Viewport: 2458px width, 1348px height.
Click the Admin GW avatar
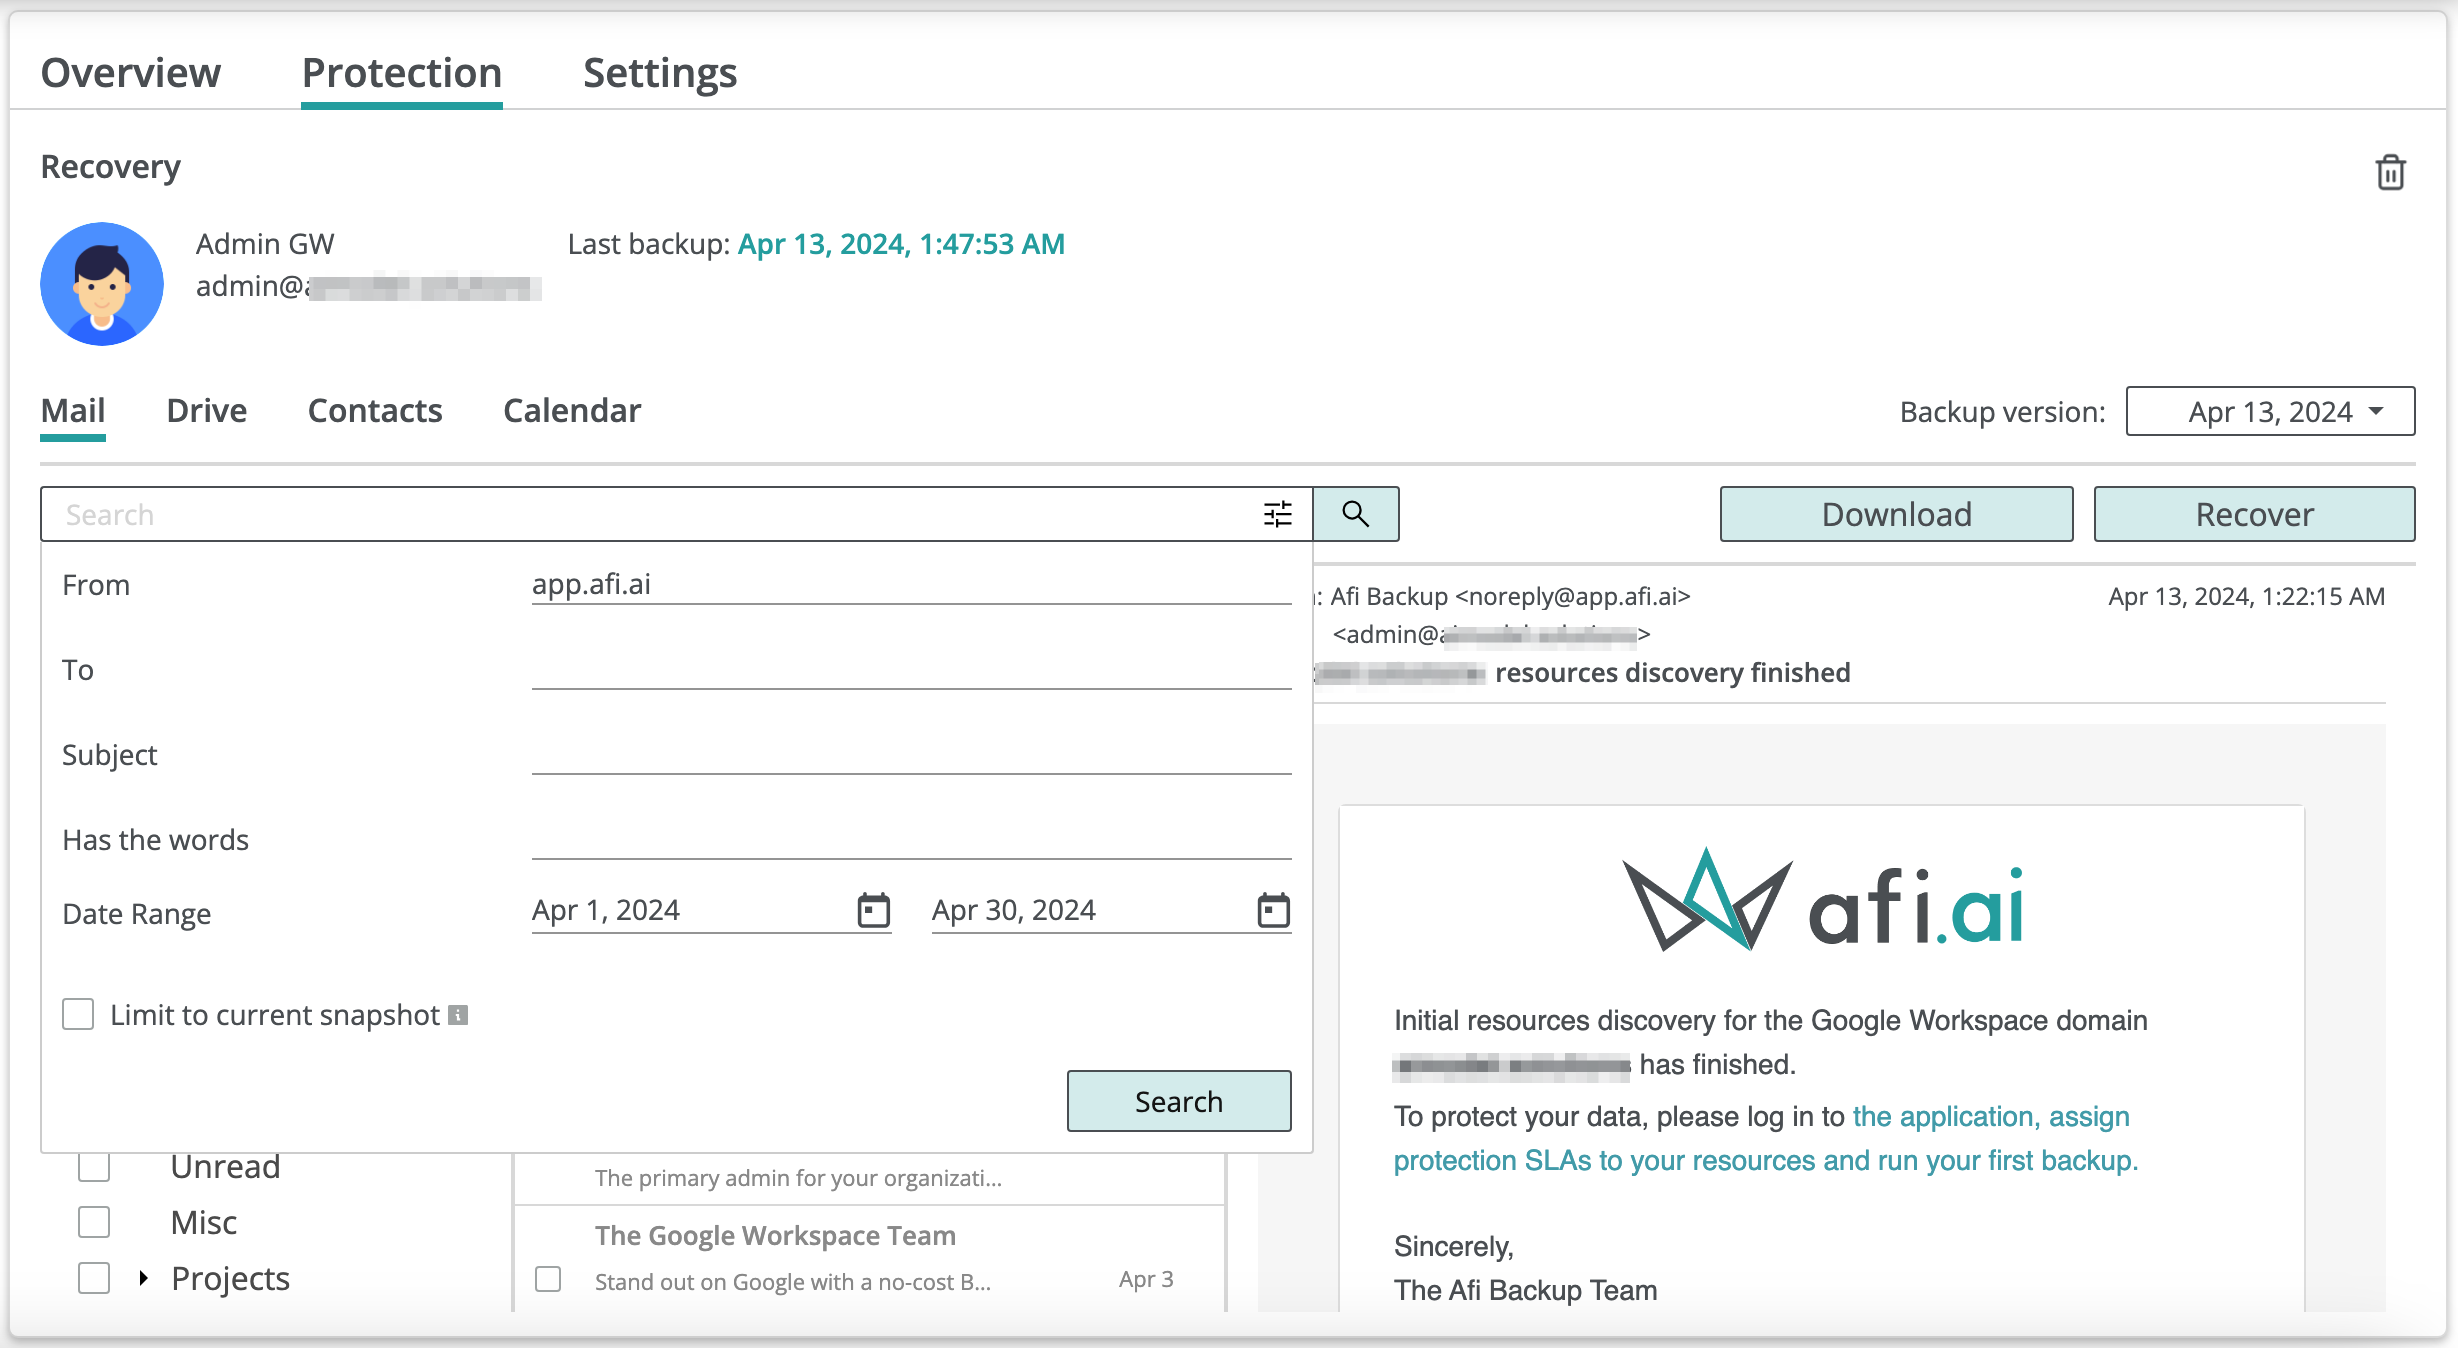point(102,284)
